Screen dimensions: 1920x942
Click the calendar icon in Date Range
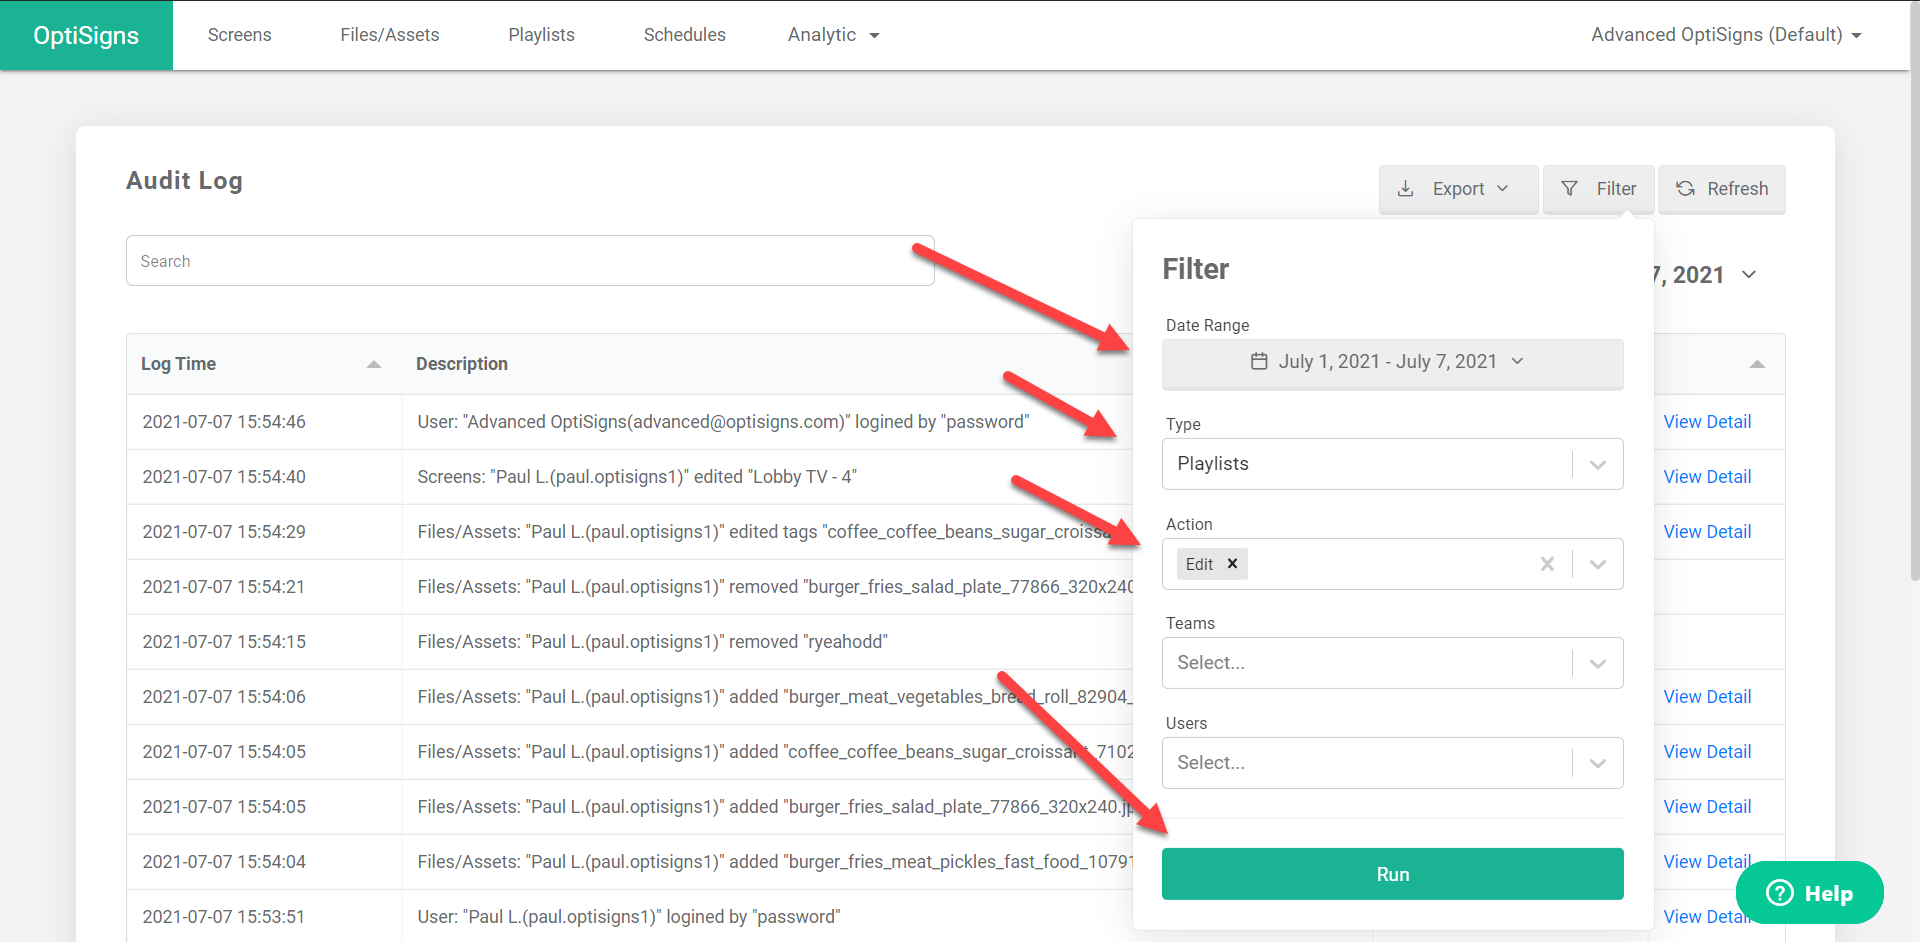click(1259, 362)
